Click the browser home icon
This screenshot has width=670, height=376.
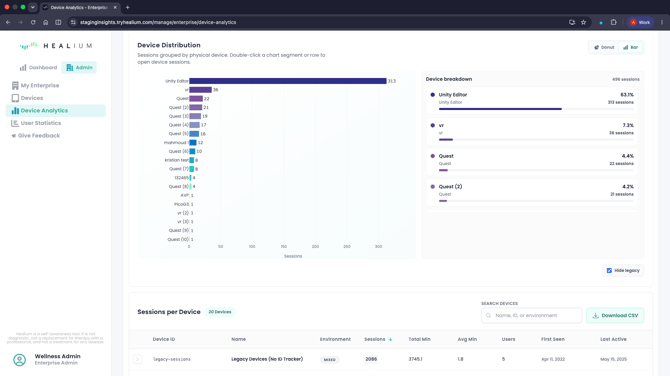pos(46,22)
